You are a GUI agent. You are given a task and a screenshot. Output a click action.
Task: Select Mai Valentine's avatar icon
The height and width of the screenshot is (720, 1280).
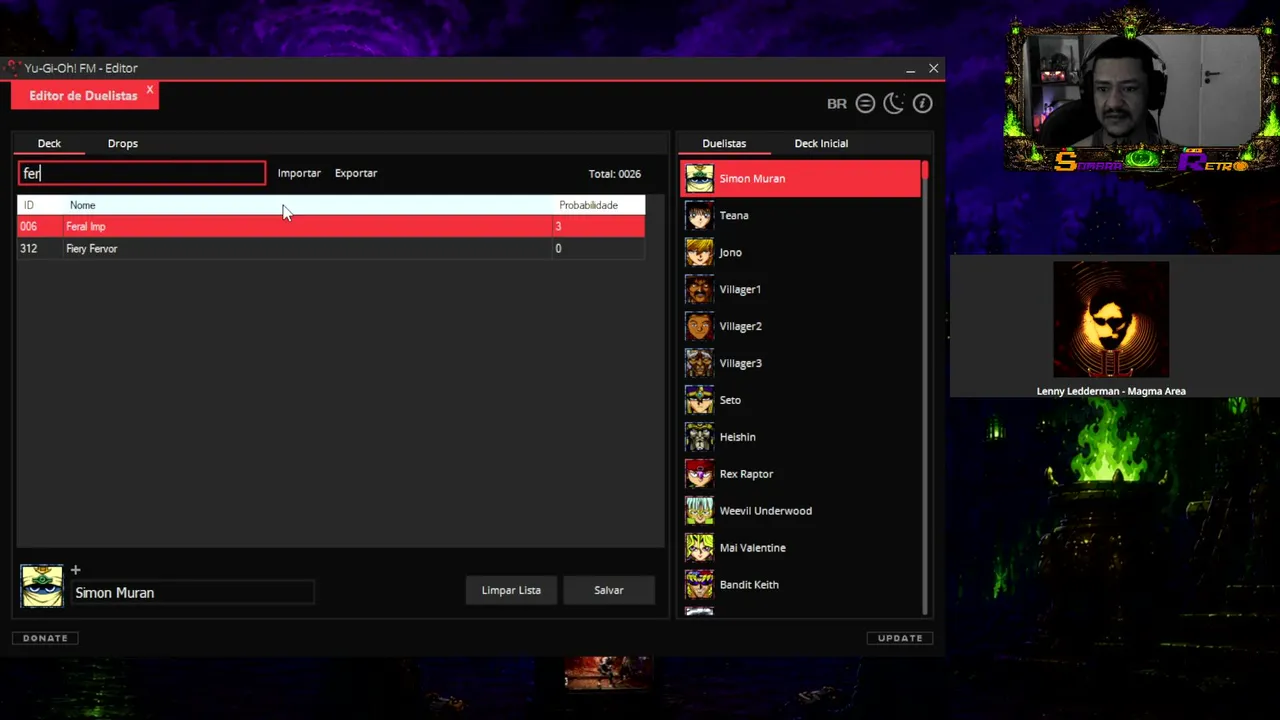tap(699, 548)
